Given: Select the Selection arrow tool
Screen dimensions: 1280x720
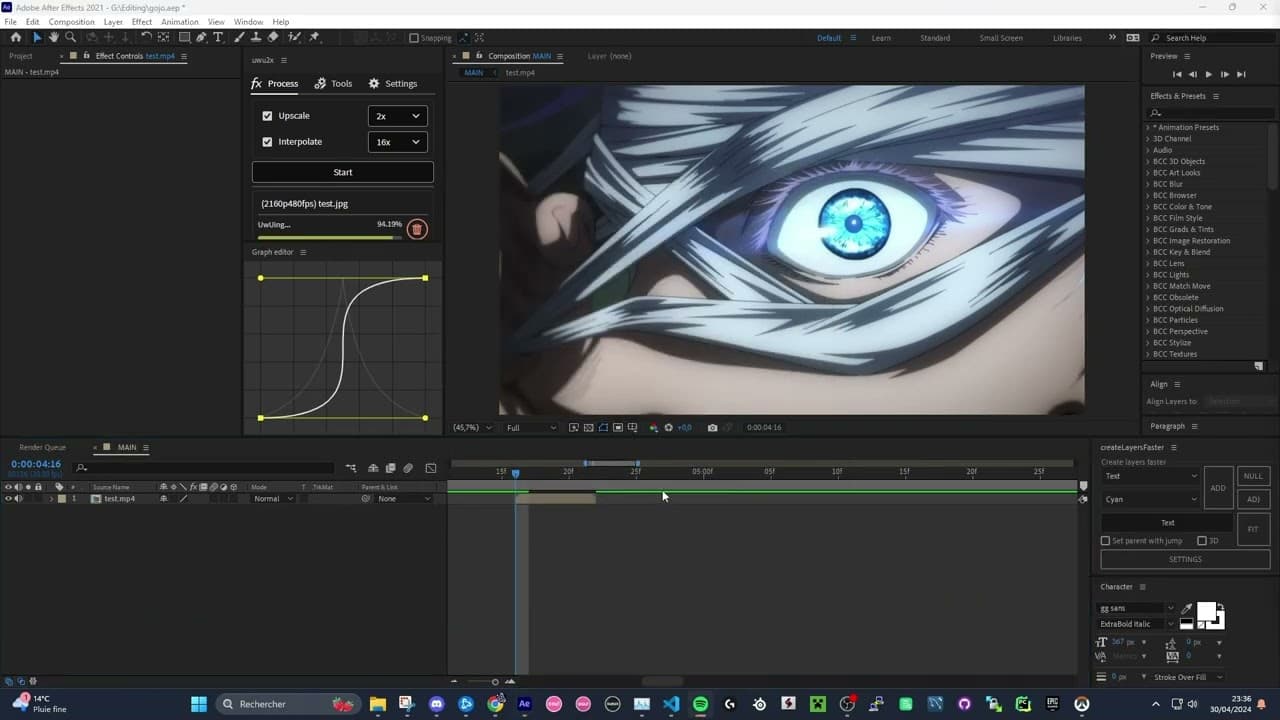Looking at the screenshot, I should [37, 37].
